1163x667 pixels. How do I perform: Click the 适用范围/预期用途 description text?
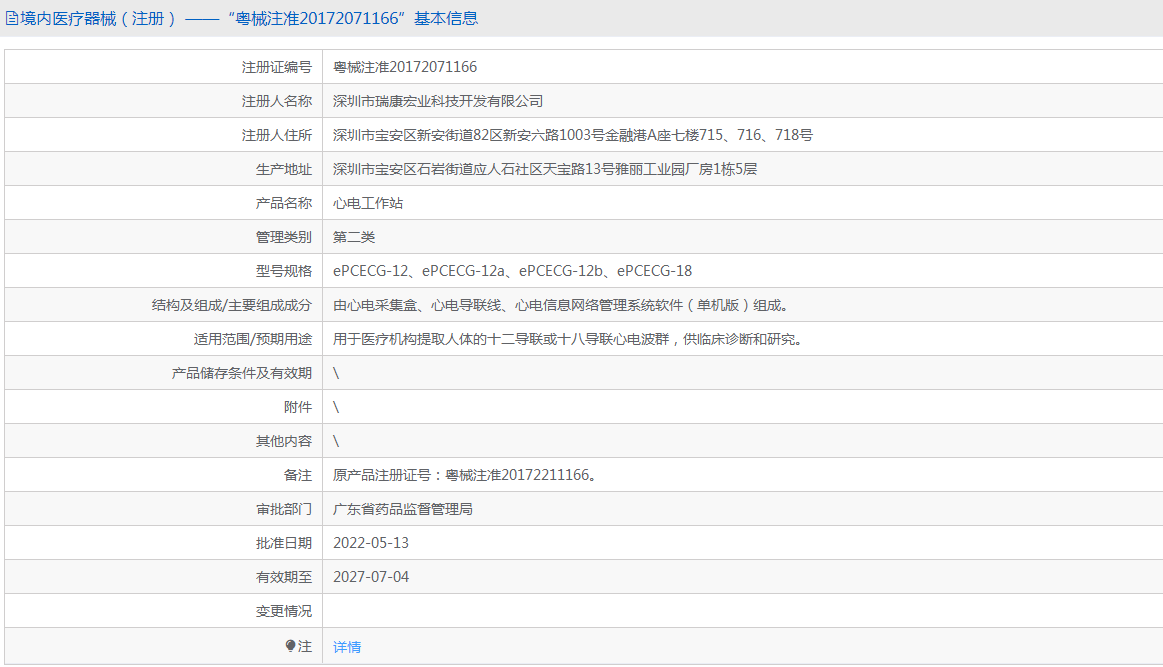tap(568, 339)
